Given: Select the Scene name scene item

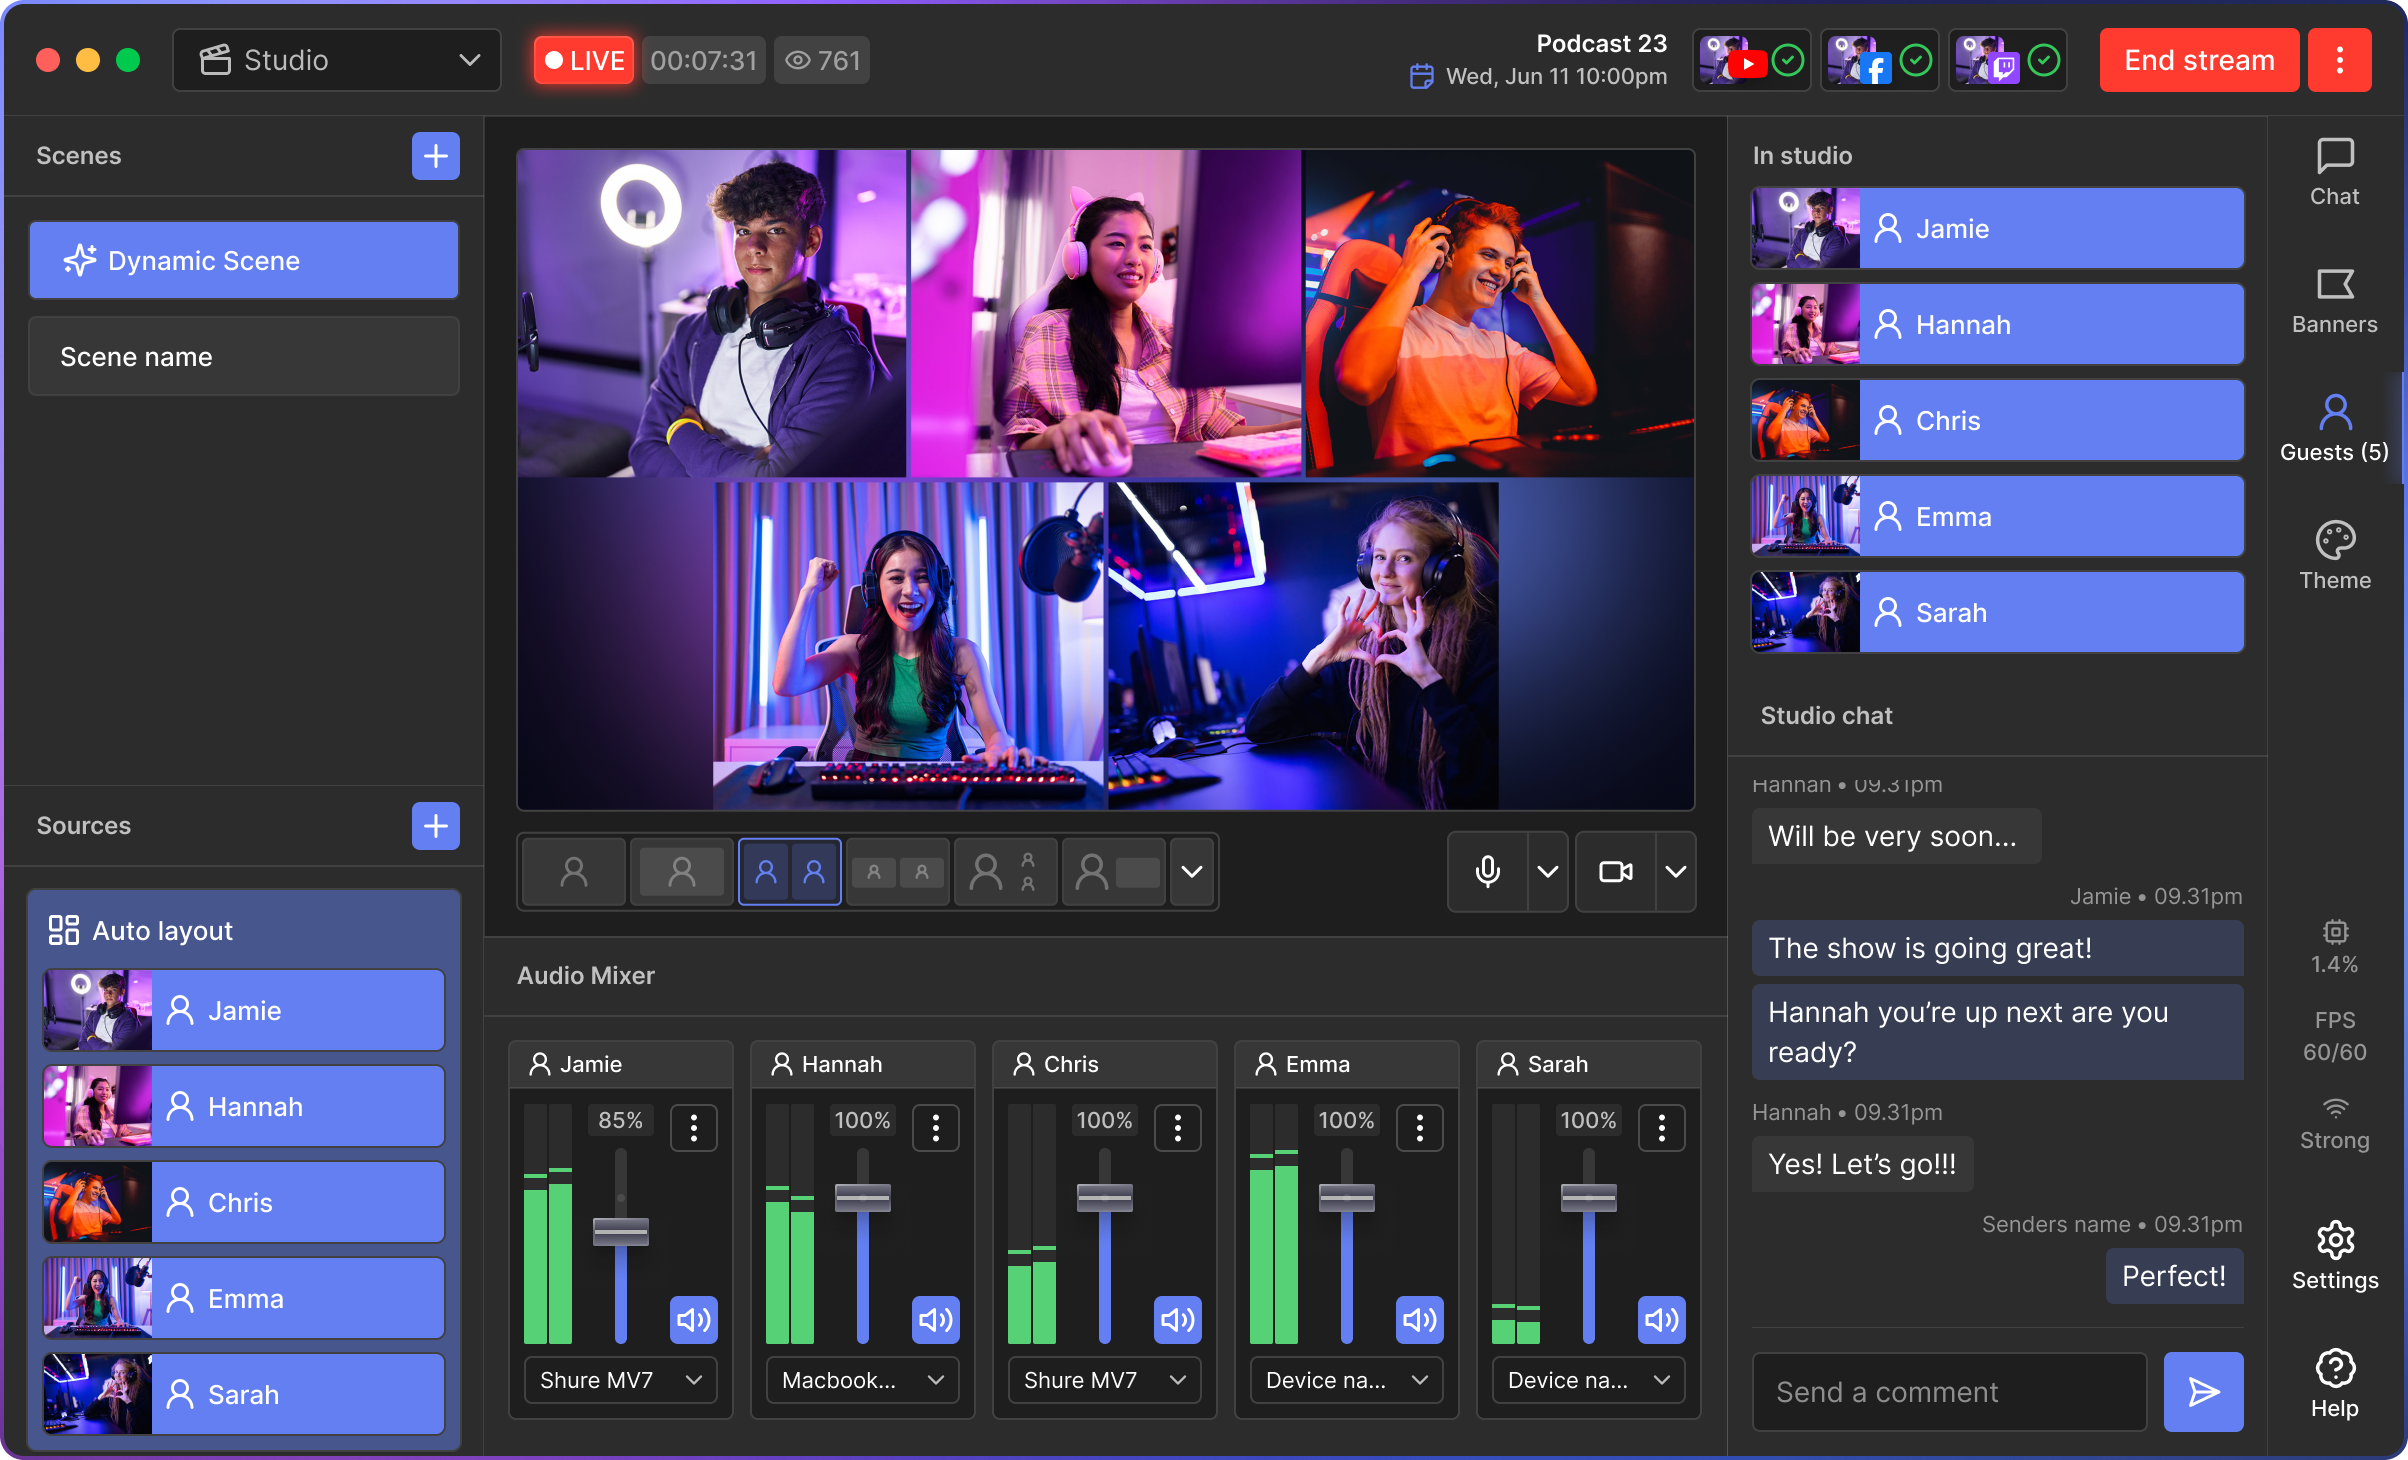Looking at the screenshot, I should [244, 357].
